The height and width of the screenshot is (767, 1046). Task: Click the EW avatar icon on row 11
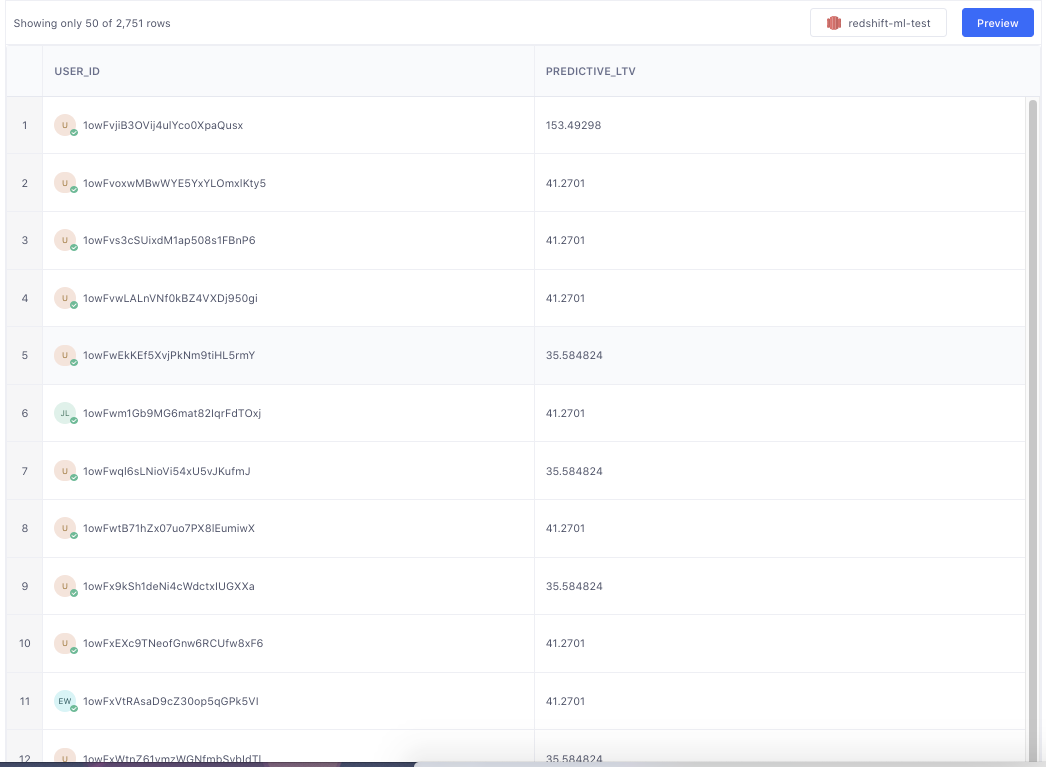(63, 701)
